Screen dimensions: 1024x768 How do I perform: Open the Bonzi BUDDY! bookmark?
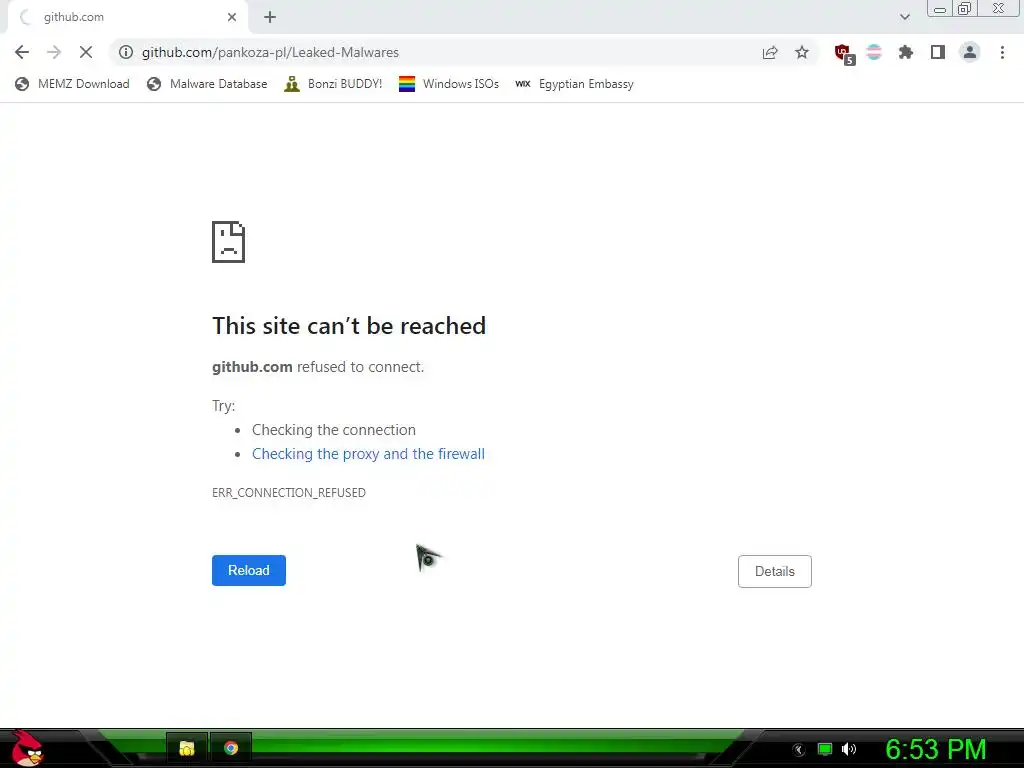(333, 84)
